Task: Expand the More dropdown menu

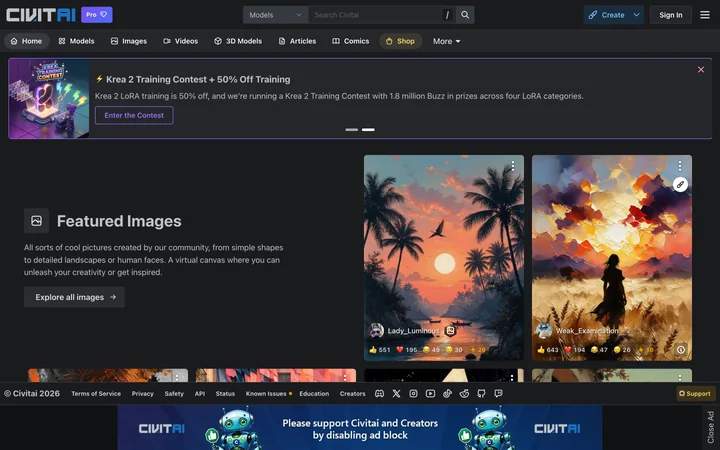Action: [x=446, y=41]
